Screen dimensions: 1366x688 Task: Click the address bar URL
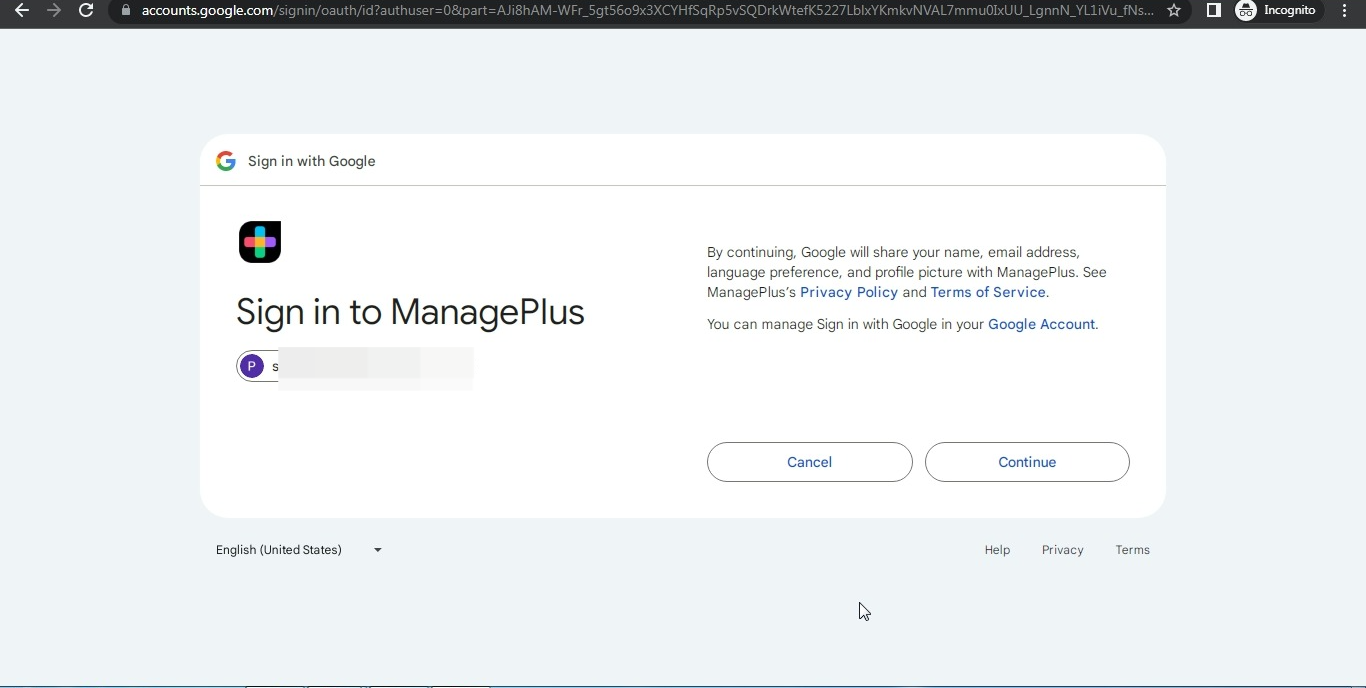coord(647,10)
